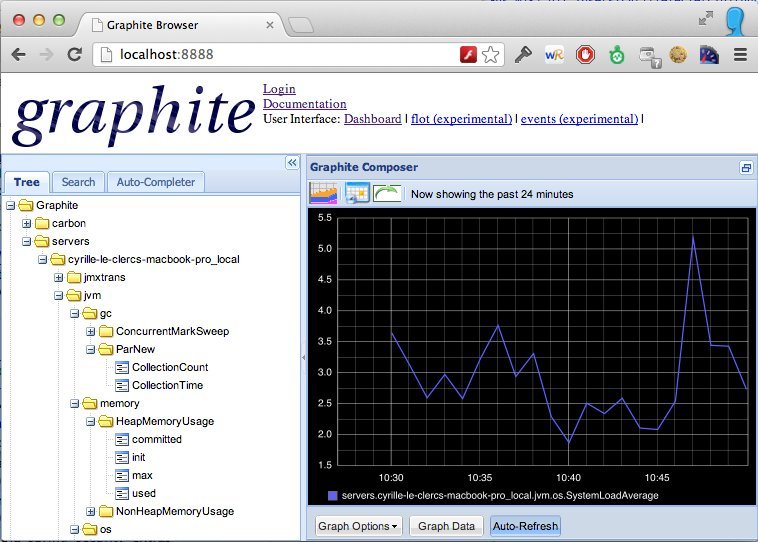Open the Documentation link
This screenshot has height=542, width=758.
coord(305,104)
